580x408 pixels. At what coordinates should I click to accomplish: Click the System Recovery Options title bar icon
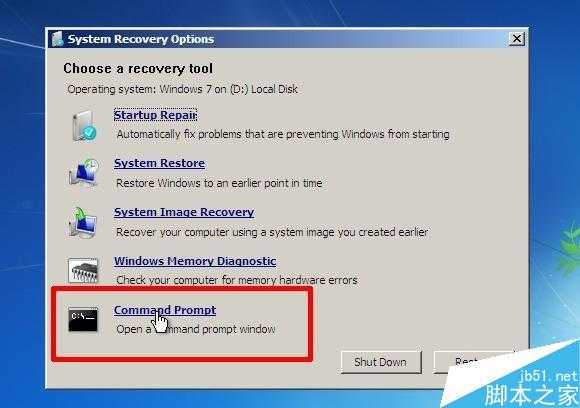click(x=58, y=39)
